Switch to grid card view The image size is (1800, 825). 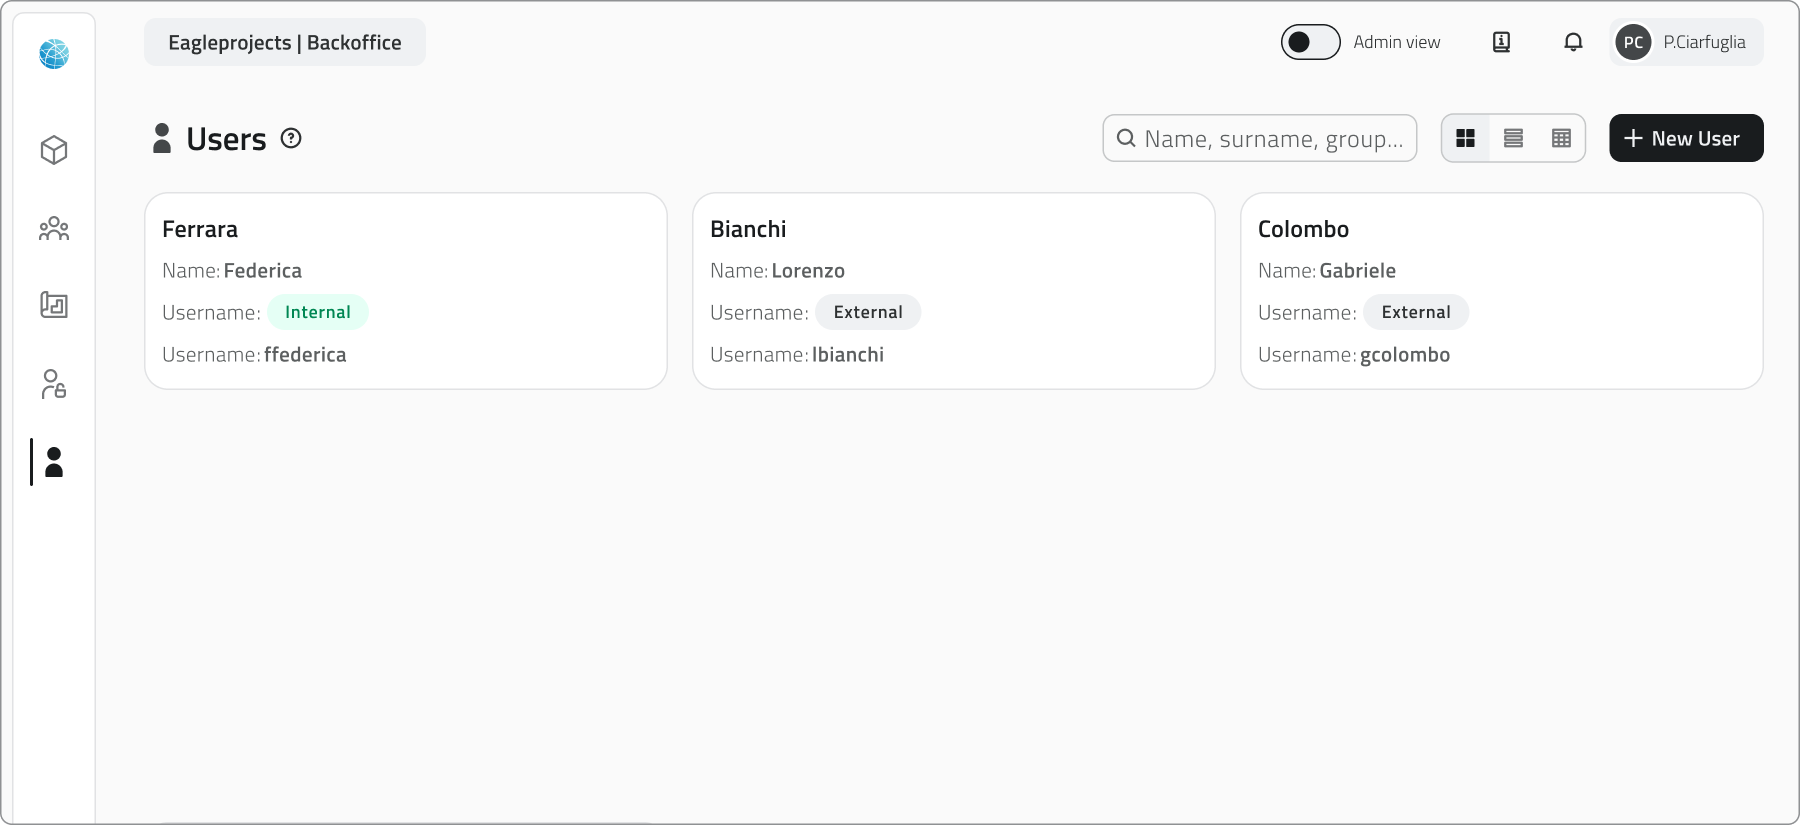(1466, 138)
